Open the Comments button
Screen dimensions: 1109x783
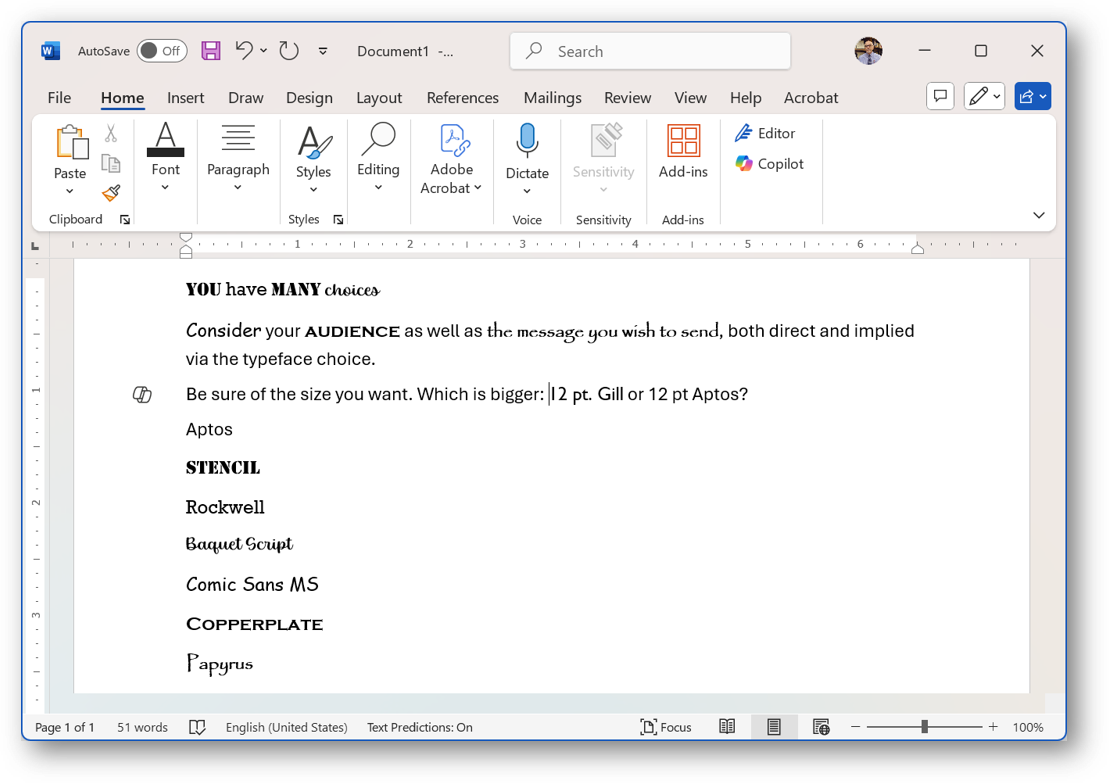(x=939, y=95)
